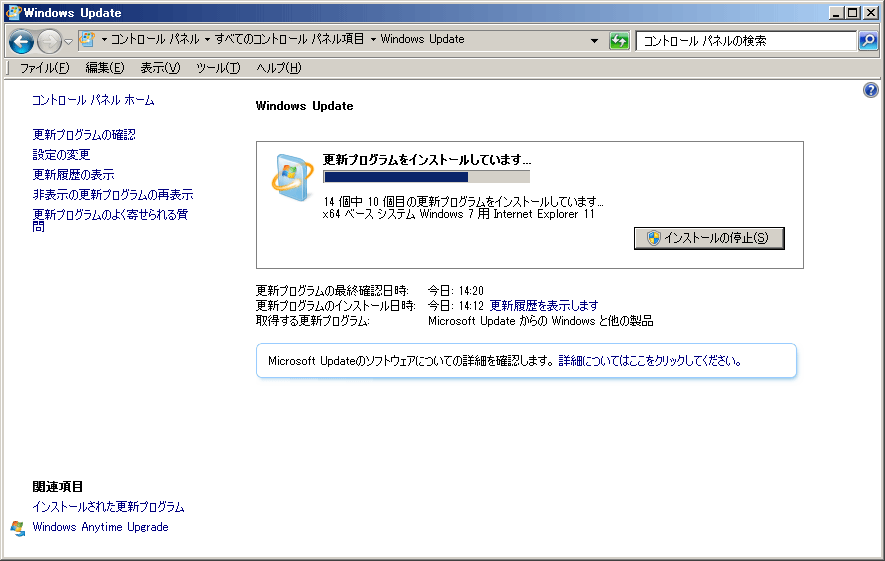Click the 今日: 14:20 last check time
This screenshot has width=885, height=561.
[455, 291]
